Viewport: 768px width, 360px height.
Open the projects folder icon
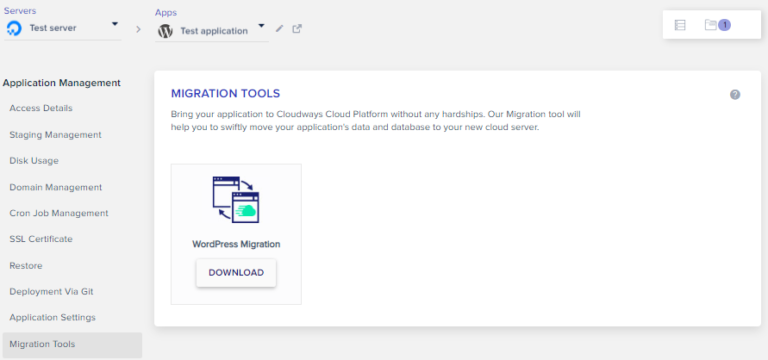pyautogui.click(x=710, y=24)
